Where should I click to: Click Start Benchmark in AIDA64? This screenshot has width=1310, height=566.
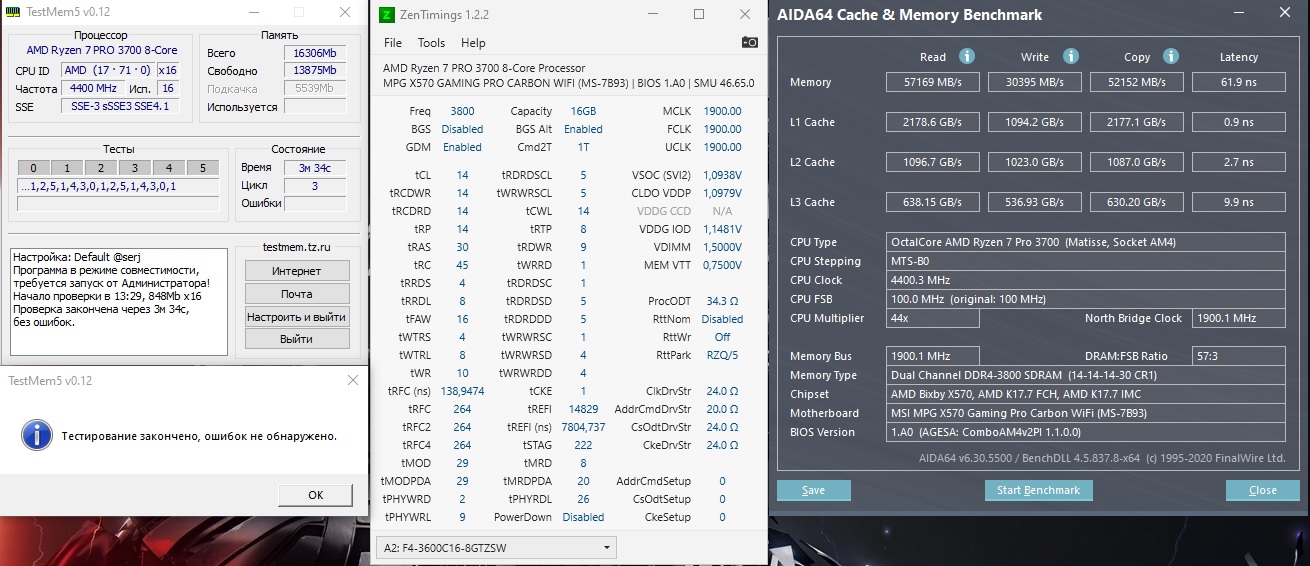tap(1039, 490)
